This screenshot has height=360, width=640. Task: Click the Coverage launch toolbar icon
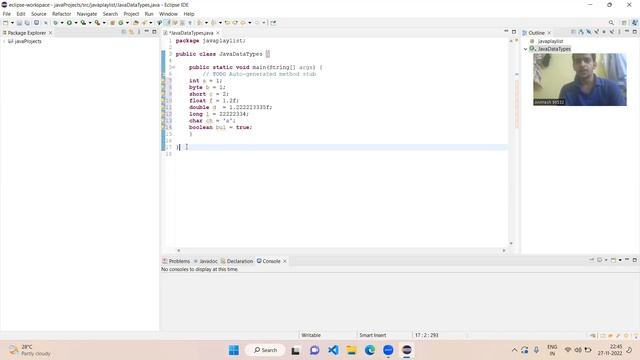[83, 23]
